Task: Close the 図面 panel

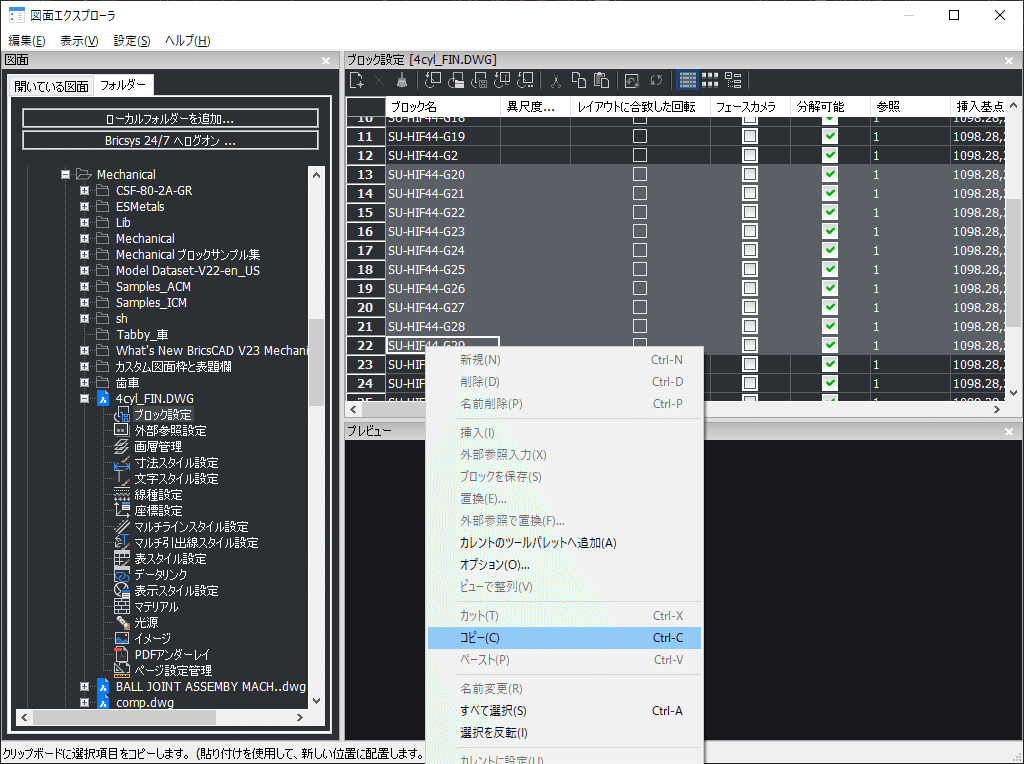Action: coord(326,60)
